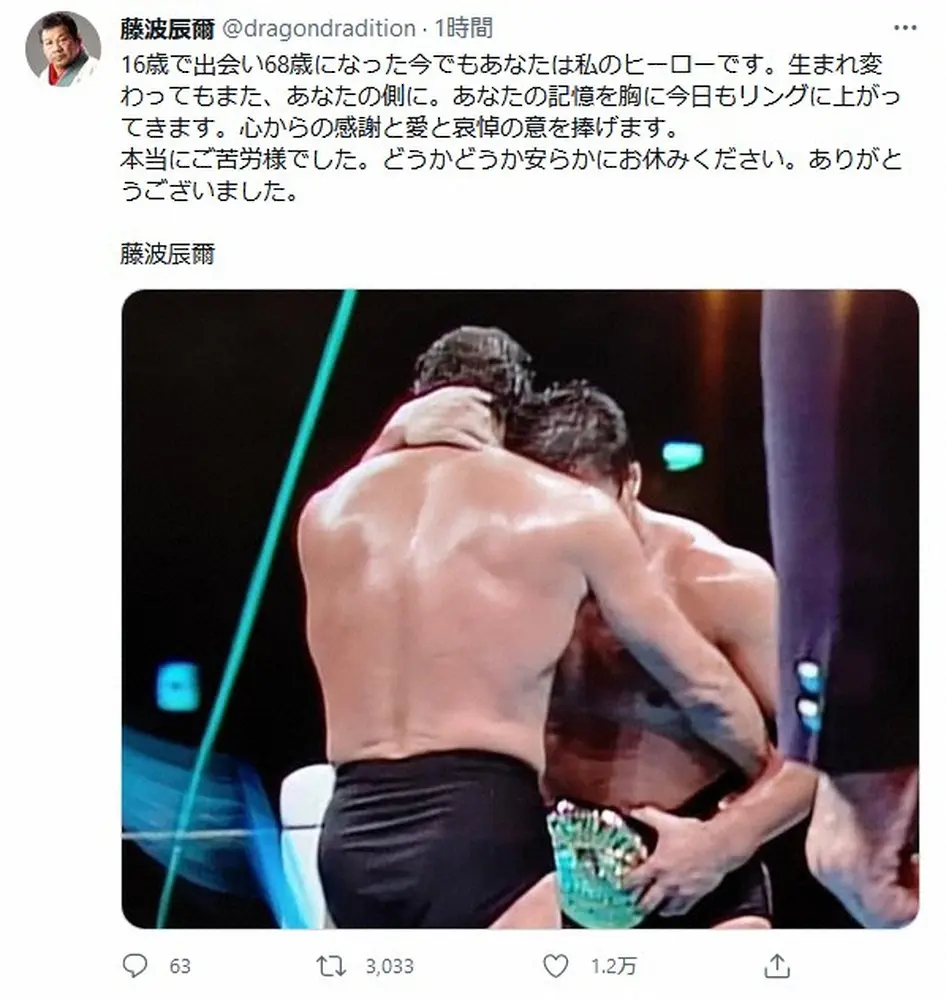Screen dimensions: 946x1000
Task: Open the 藤波辰爾 display name link
Action: (x=167, y=29)
